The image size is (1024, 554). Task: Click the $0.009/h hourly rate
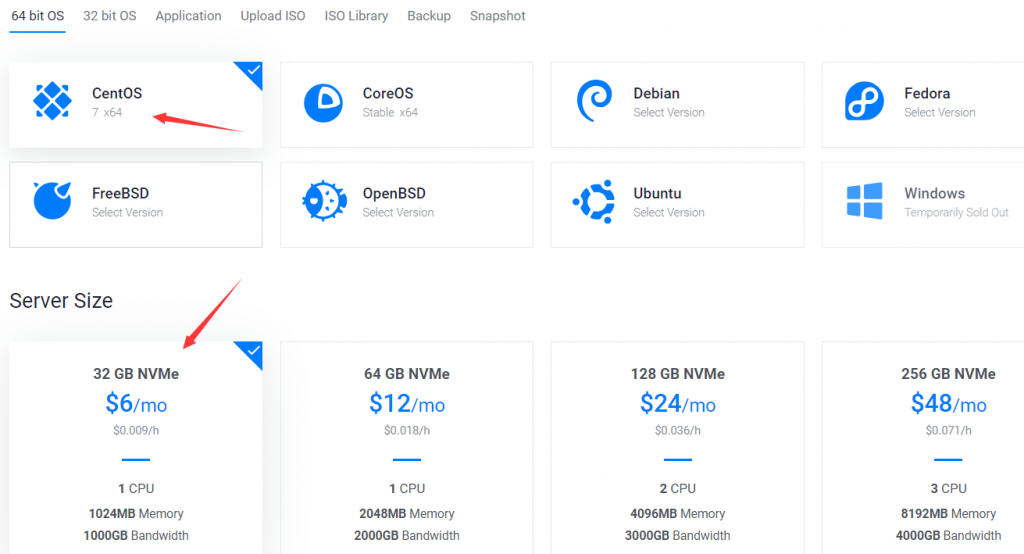click(136, 431)
